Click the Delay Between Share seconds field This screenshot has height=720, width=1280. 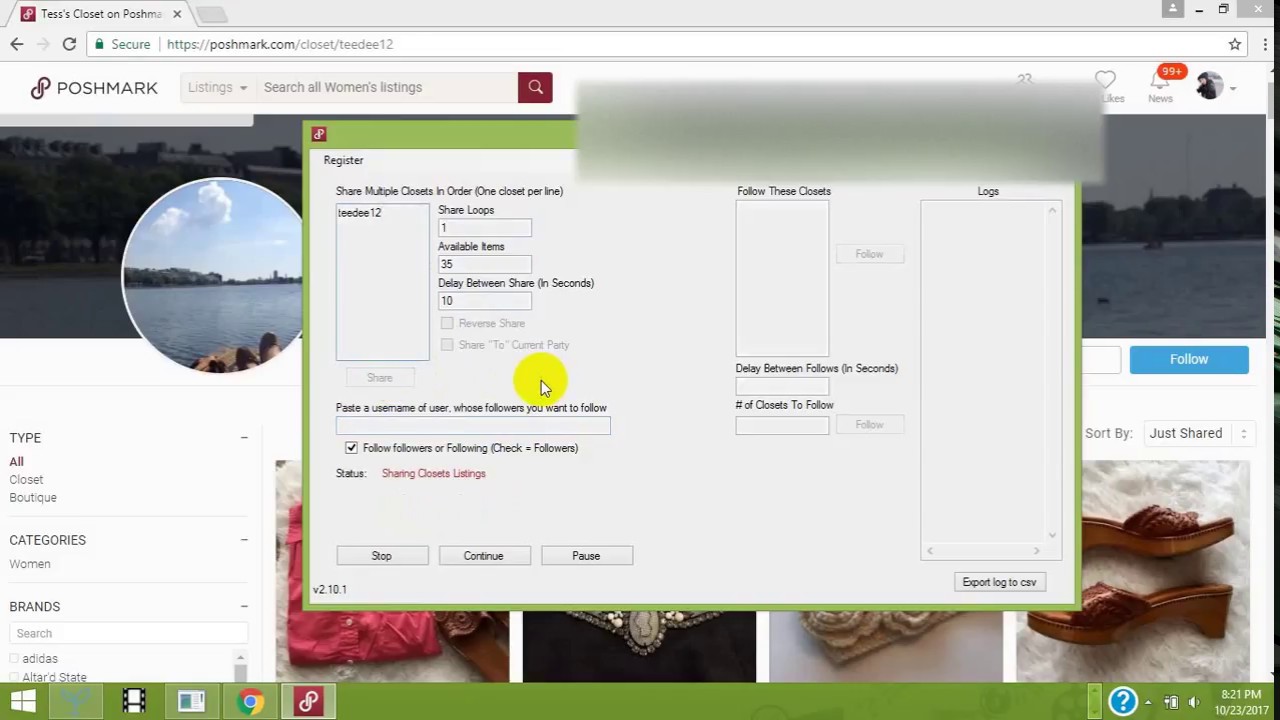(484, 301)
